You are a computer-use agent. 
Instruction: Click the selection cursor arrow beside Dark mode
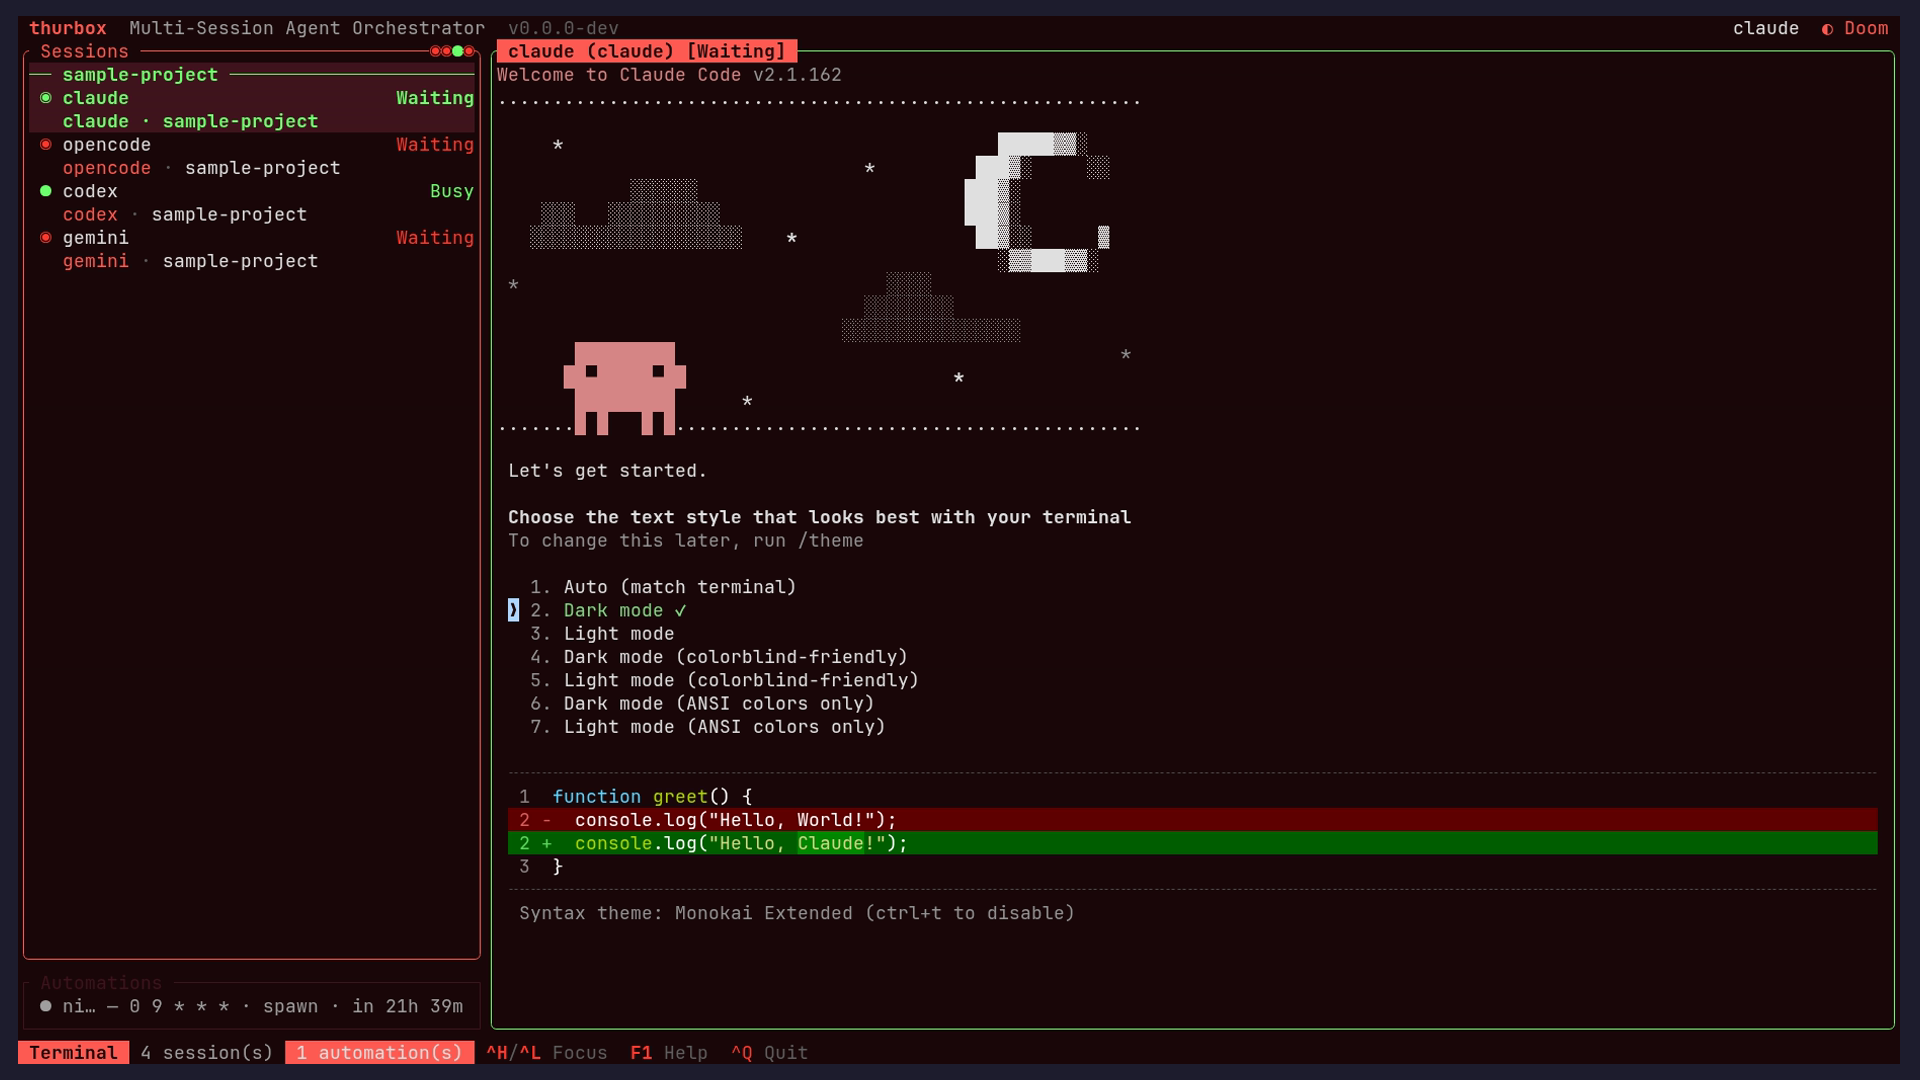tap(513, 610)
